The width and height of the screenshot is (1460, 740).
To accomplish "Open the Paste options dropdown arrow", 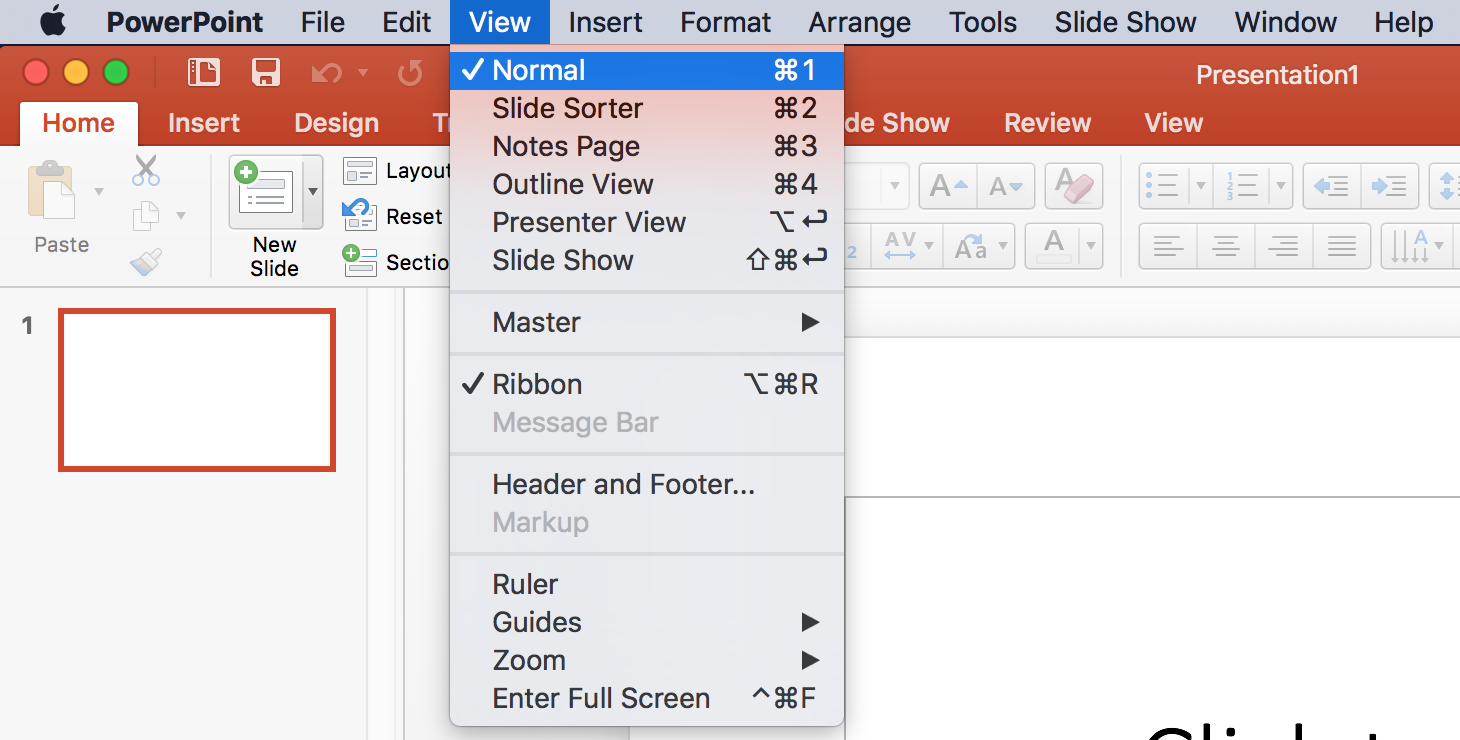I will [98, 191].
